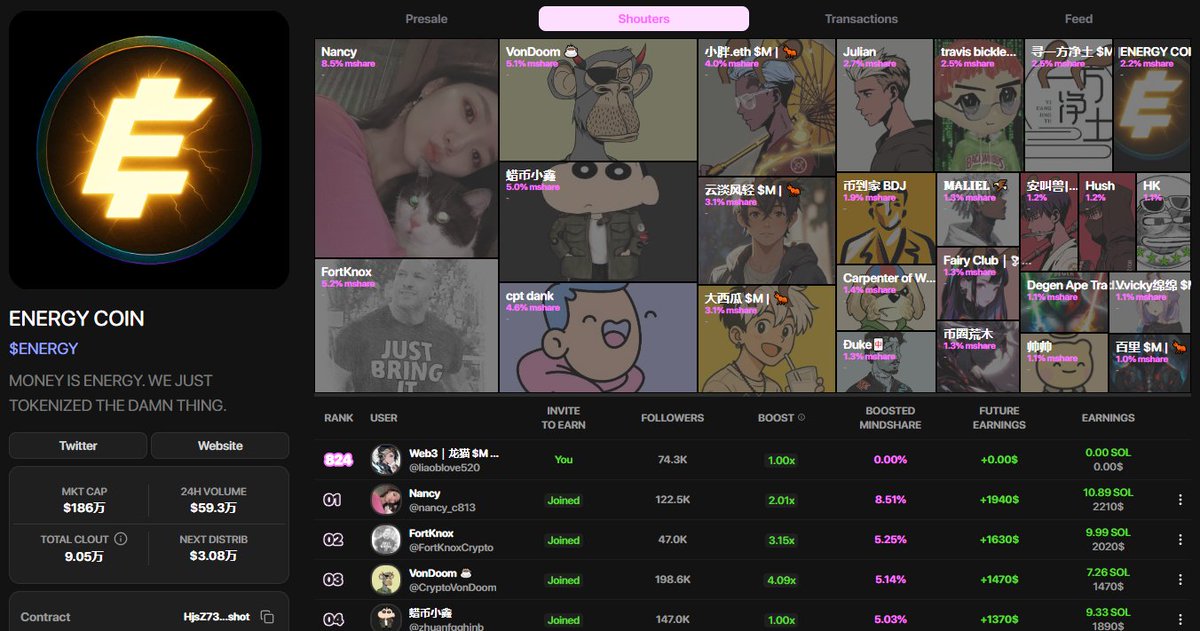The image size is (1200, 631).
Task: Select VonDoom's ape tile in the treemap
Action: 598,100
